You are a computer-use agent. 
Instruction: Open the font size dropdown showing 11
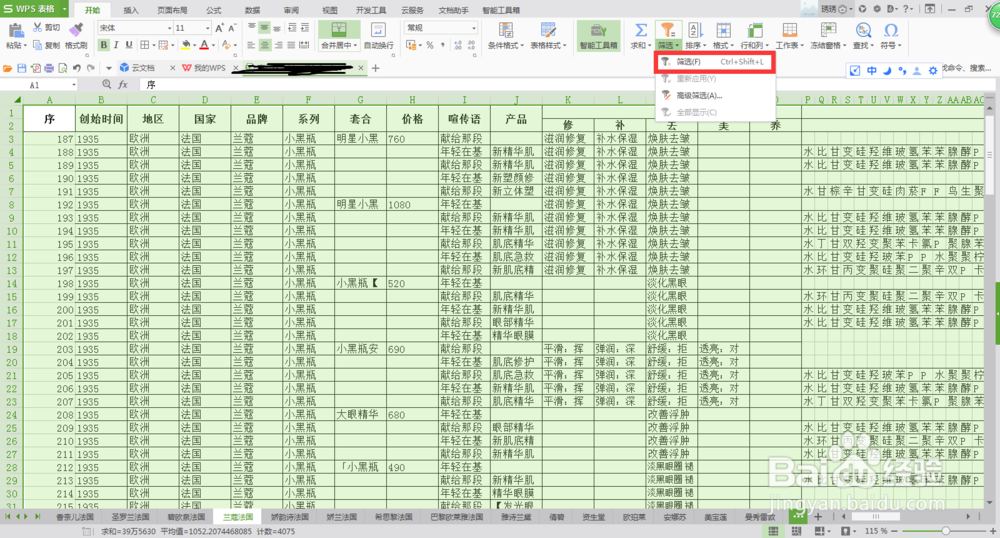coord(207,28)
